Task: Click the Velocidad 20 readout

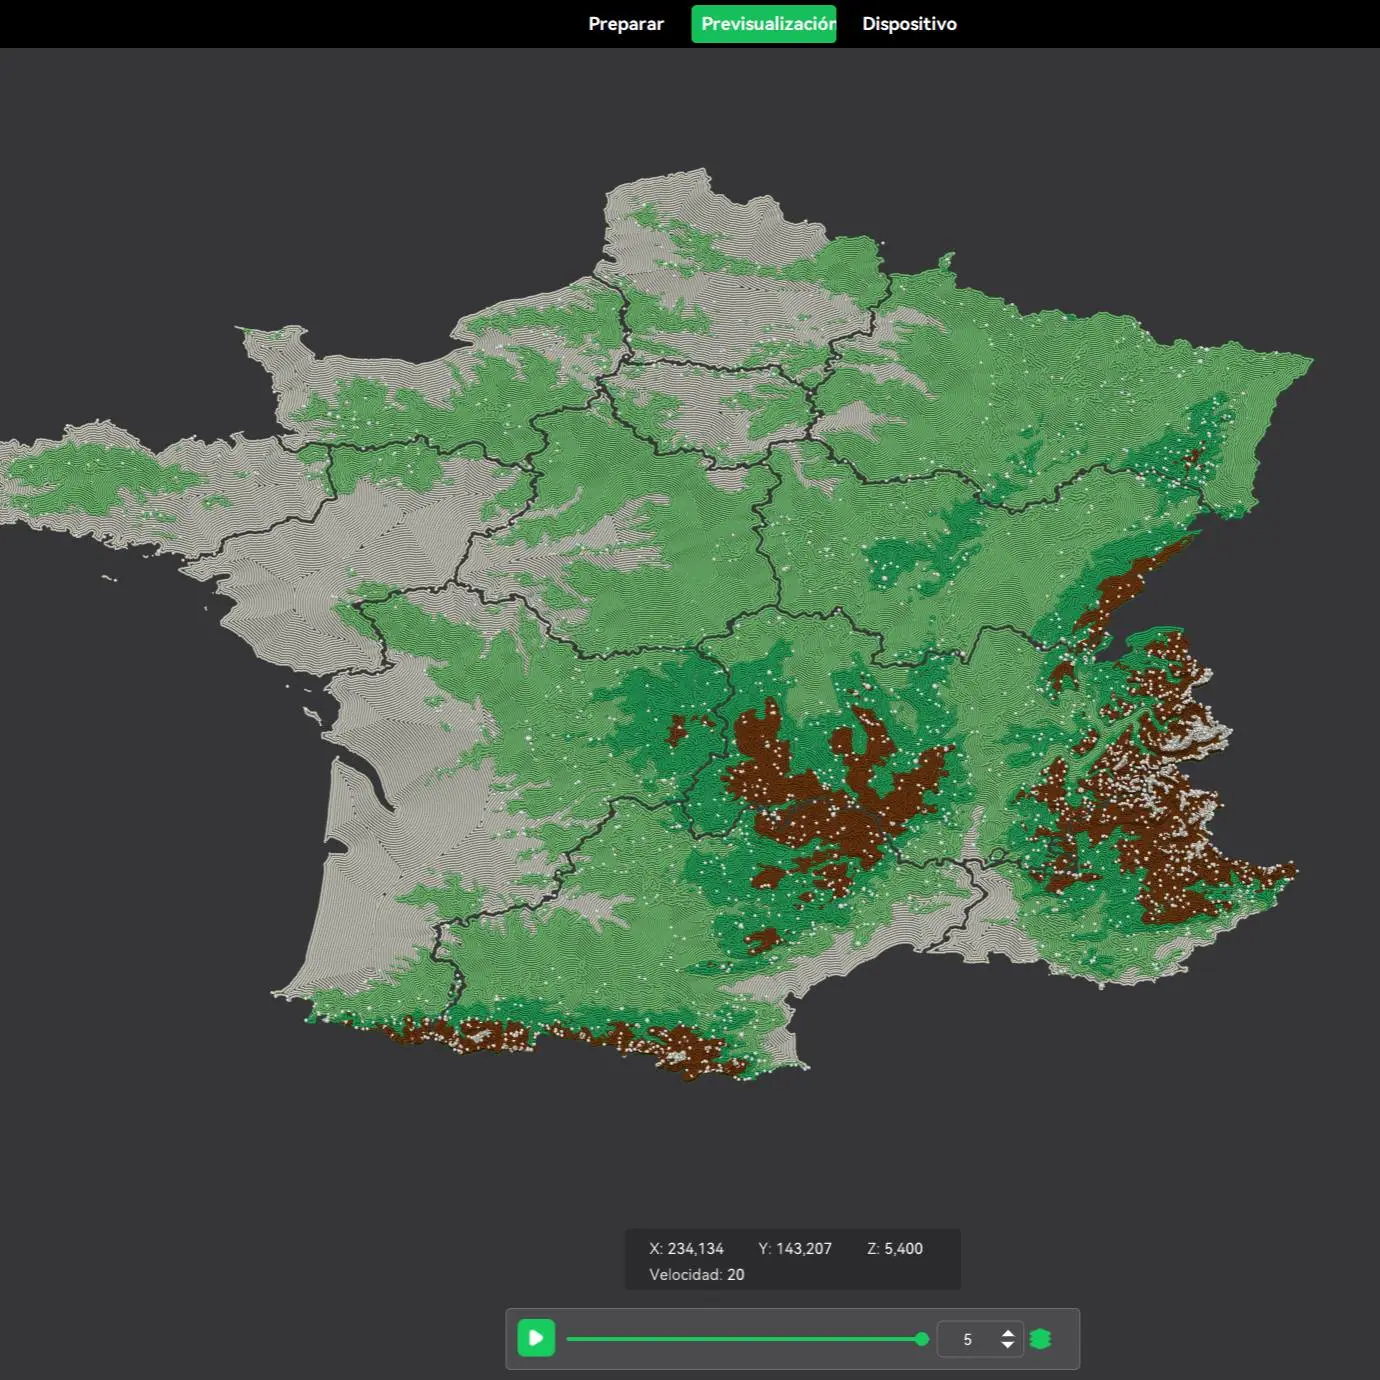Action: [x=697, y=1274]
